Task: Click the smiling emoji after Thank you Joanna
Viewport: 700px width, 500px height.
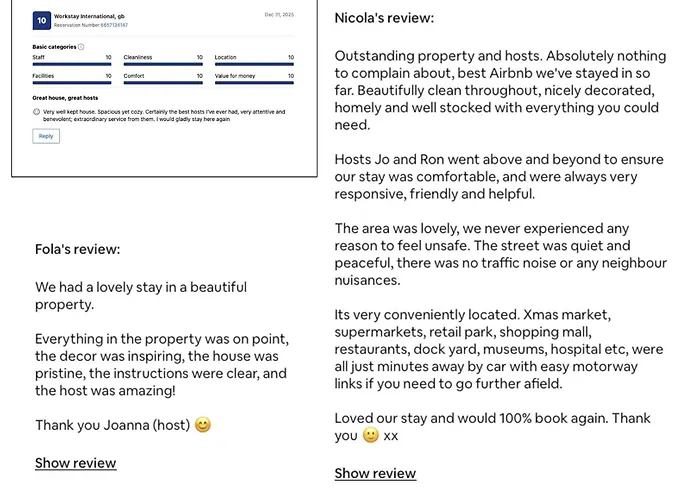Action: coord(203,425)
